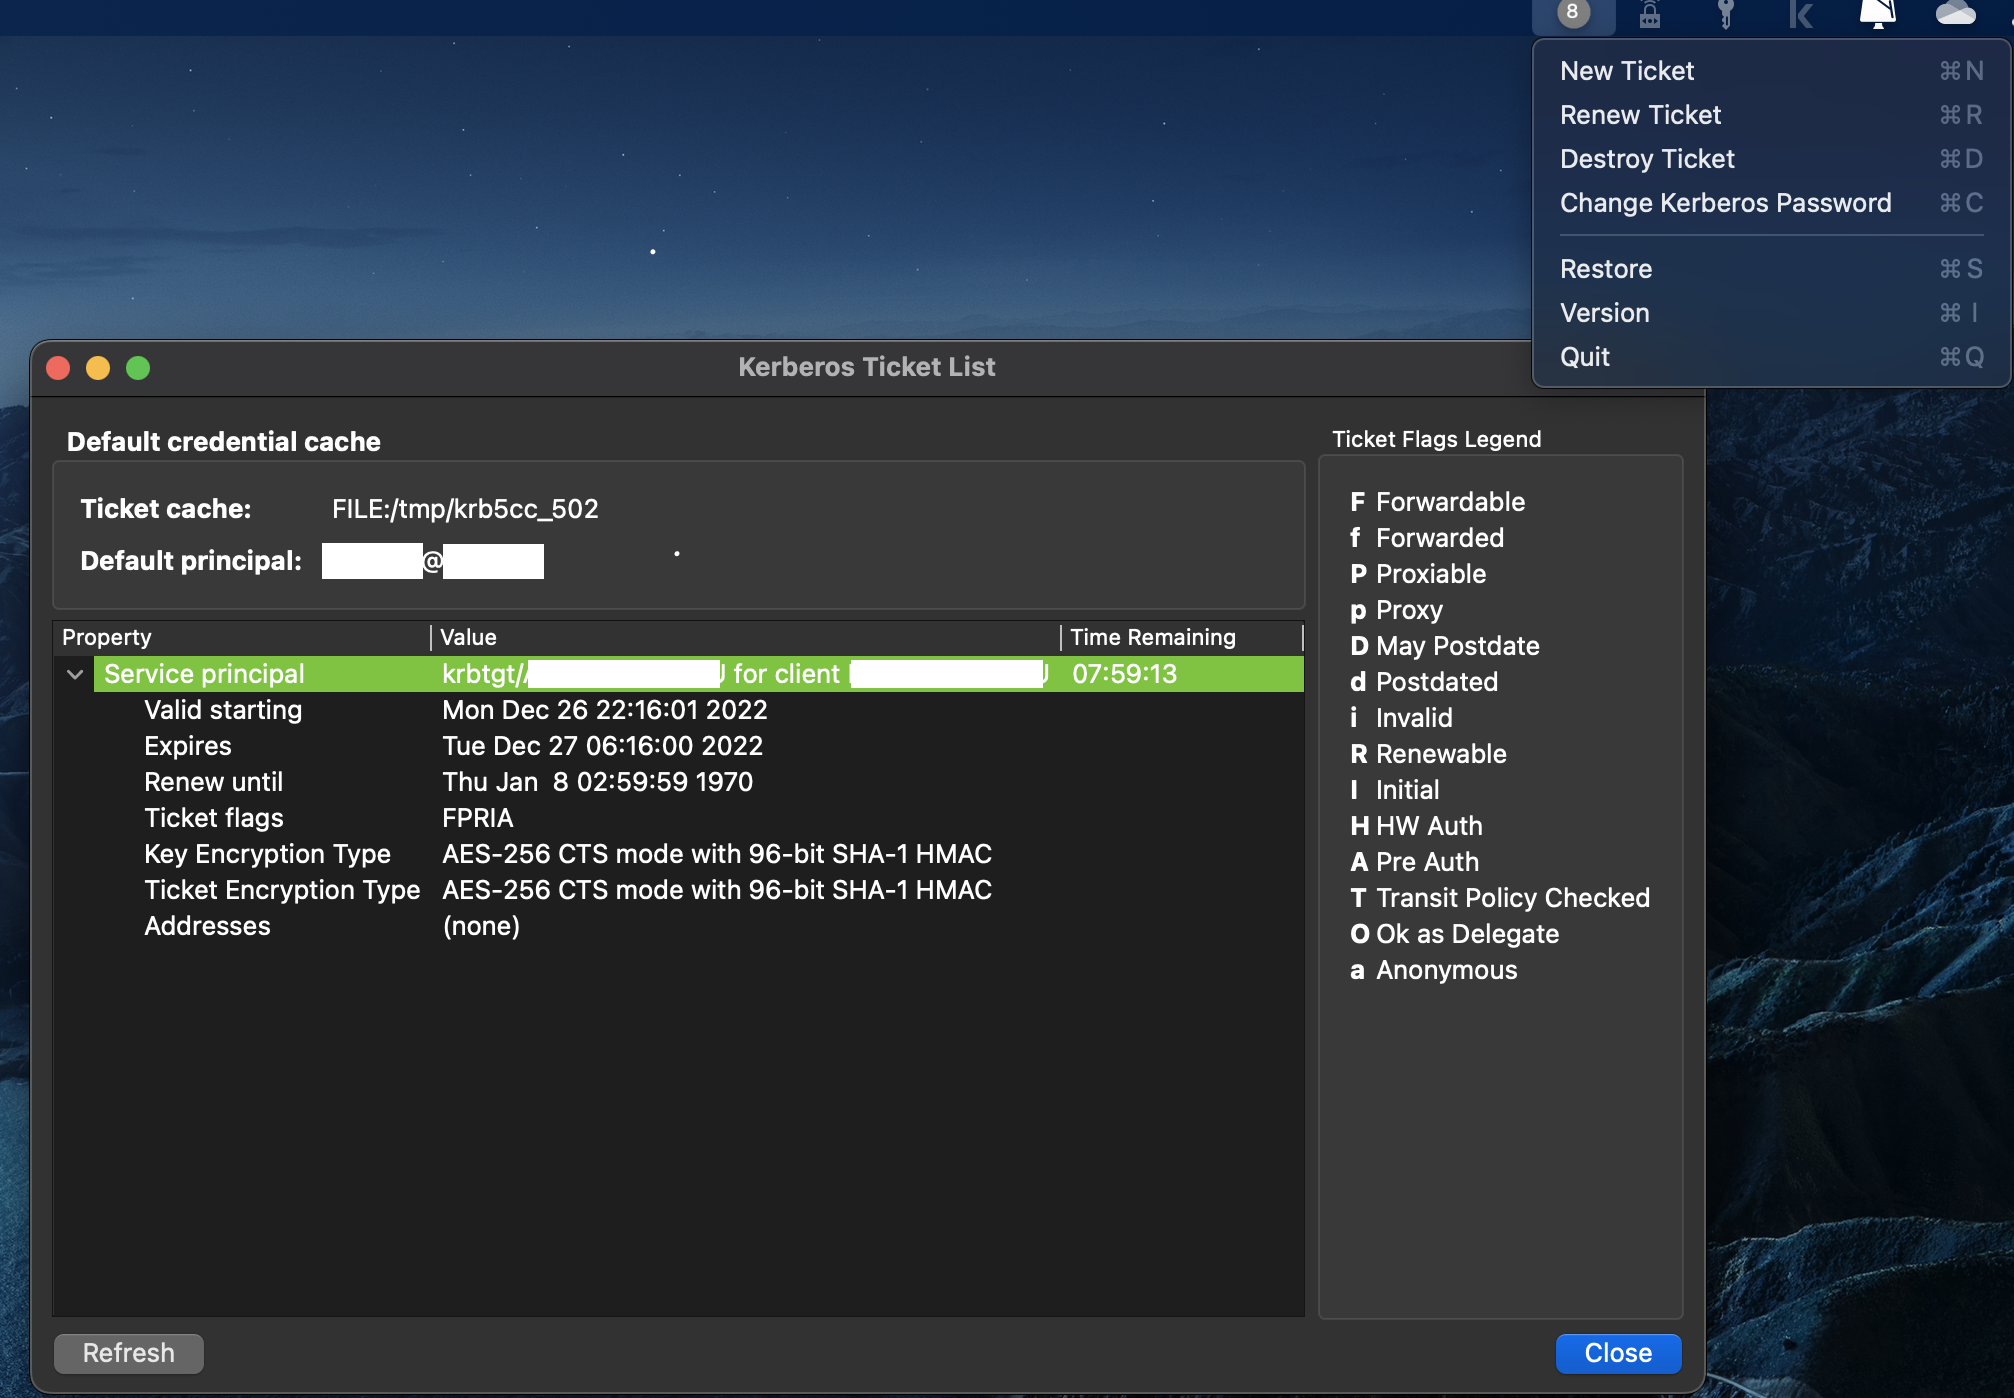Click the key icon in menu bar
The height and width of the screenshot is (1398, 2014).
(1725, 14)
